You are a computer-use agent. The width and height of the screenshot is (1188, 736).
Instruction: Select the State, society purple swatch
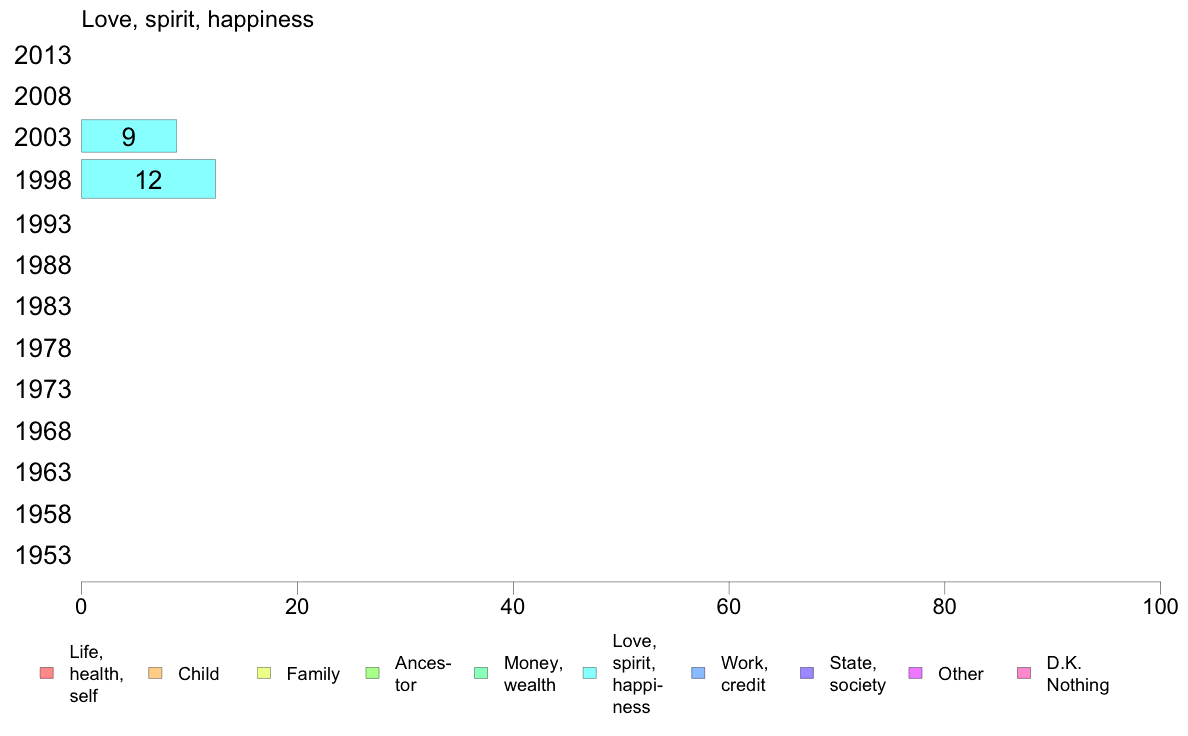(x=807, y=673)
